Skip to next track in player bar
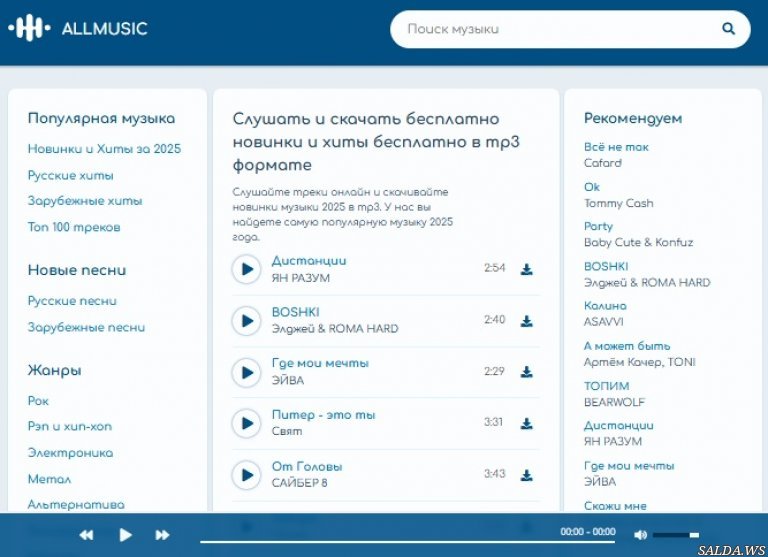The width and height of the screenshot is (768, 557). click(x=163, y=535)
